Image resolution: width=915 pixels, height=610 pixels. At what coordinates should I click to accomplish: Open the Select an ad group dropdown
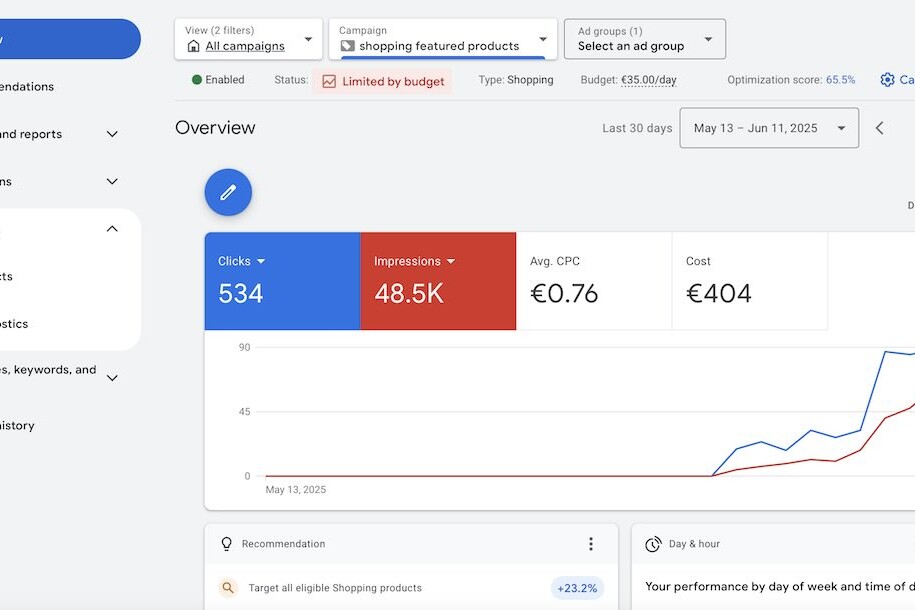pos(645,39)
